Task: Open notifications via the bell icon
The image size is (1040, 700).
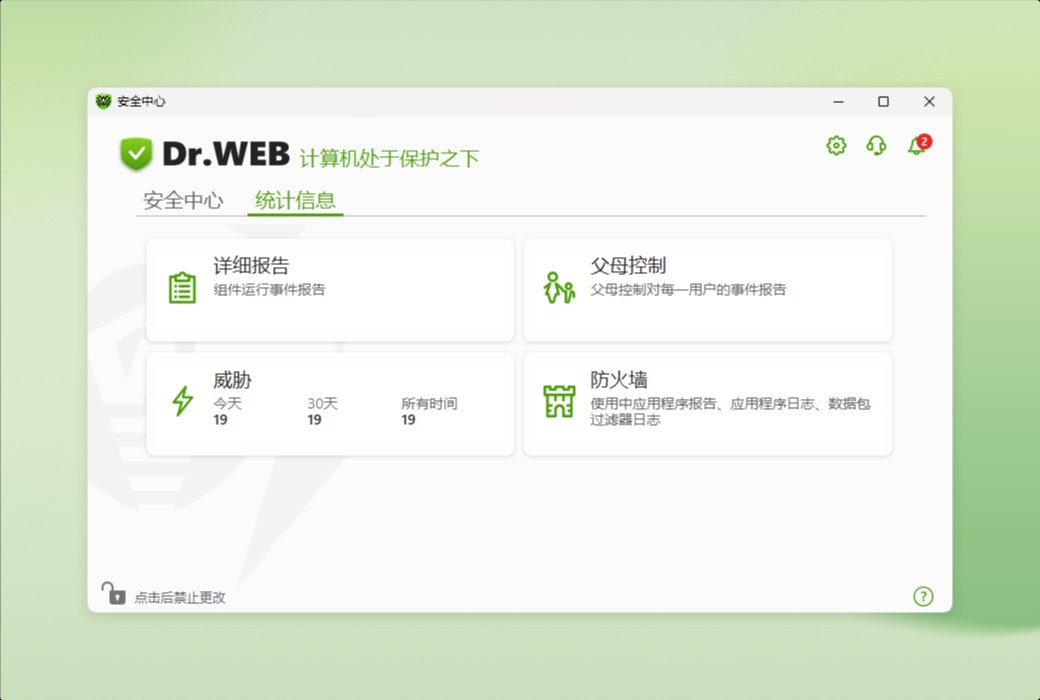Action: 914,147
